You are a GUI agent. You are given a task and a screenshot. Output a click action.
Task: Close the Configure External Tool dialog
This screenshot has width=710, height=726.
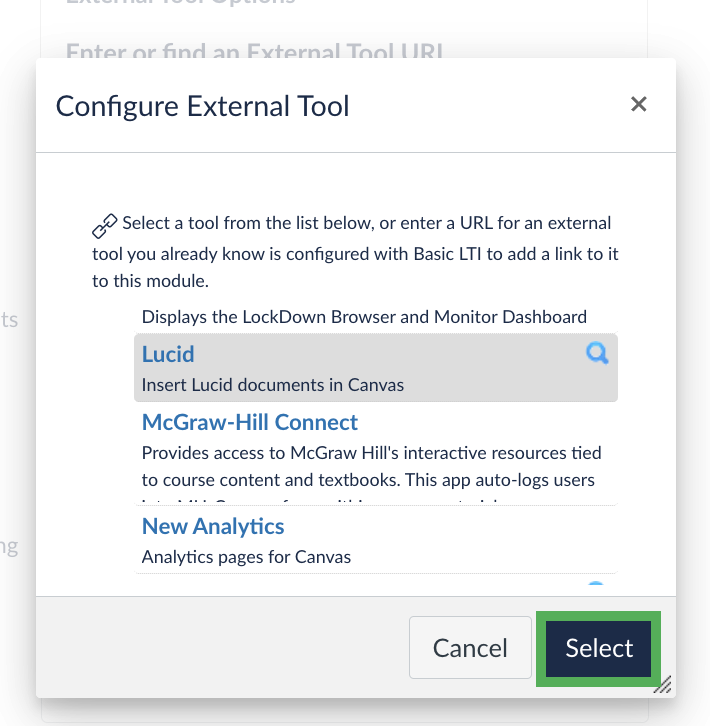[639, 104]
